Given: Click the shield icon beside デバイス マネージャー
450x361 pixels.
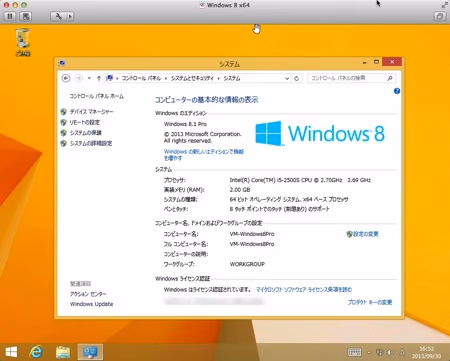Looking at the screenshot, I should pos(63,112).
